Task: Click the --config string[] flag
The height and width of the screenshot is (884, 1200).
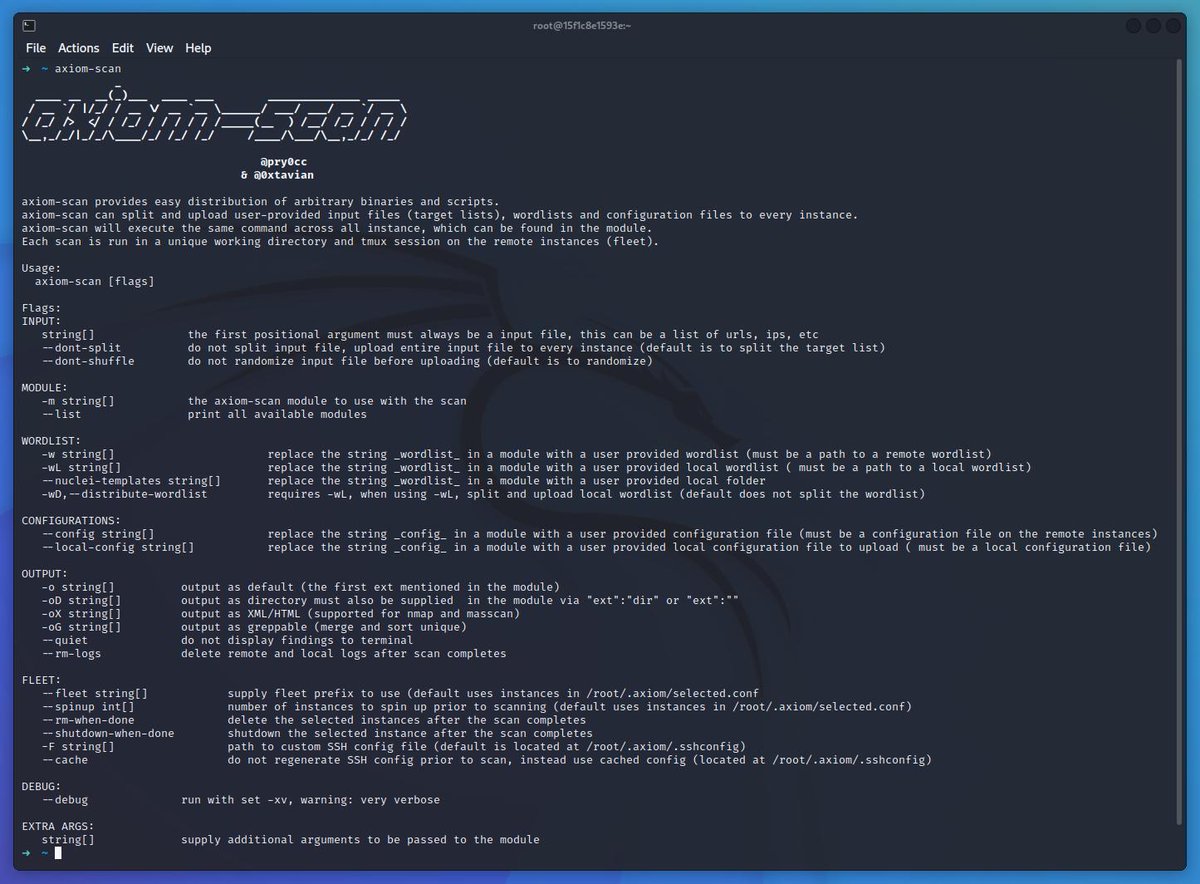Action: 98,534
